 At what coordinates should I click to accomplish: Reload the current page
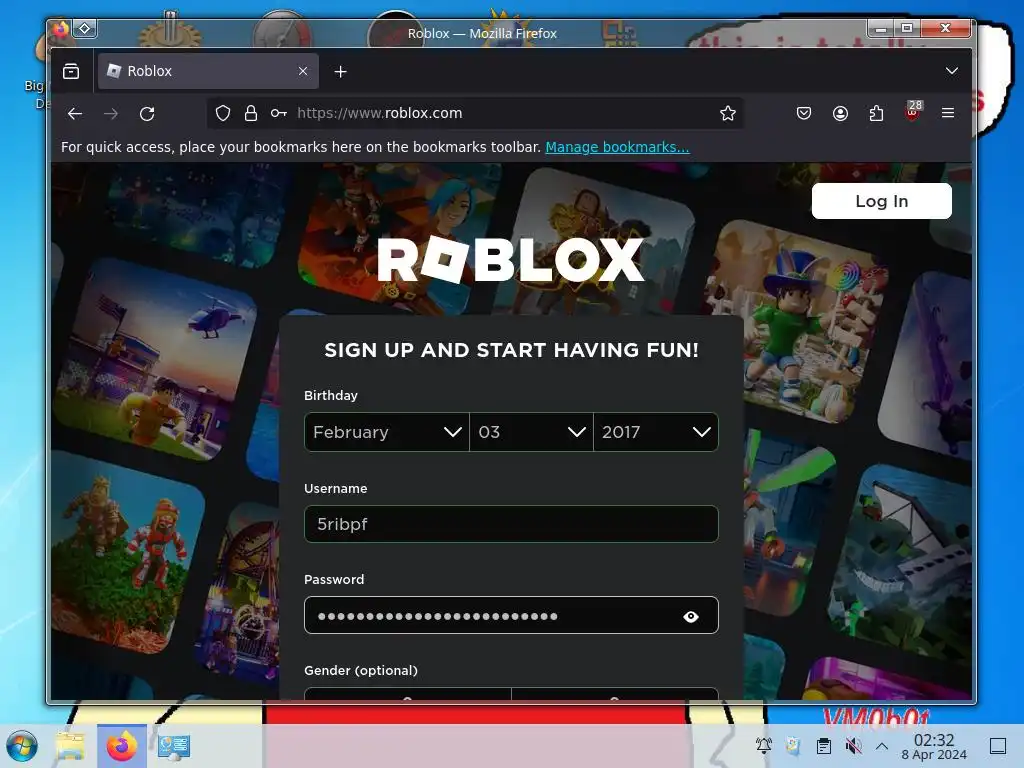[147, 114]
